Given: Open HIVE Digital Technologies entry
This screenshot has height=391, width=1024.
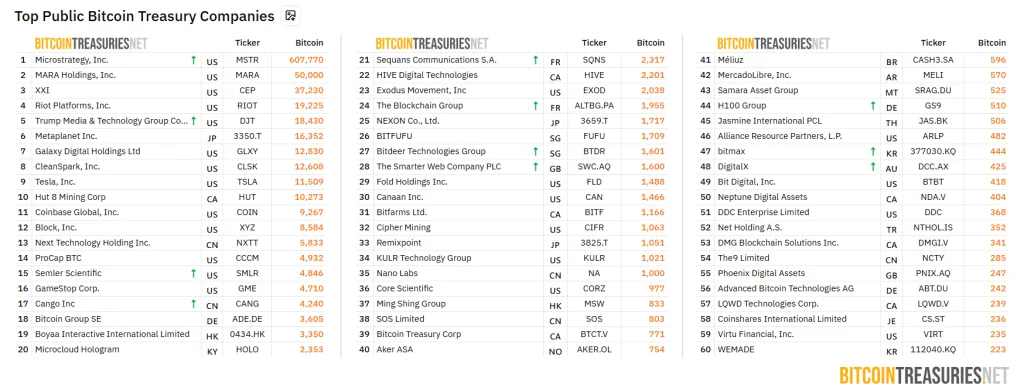Looking at the screenshot, I should [x=427, y=75].
